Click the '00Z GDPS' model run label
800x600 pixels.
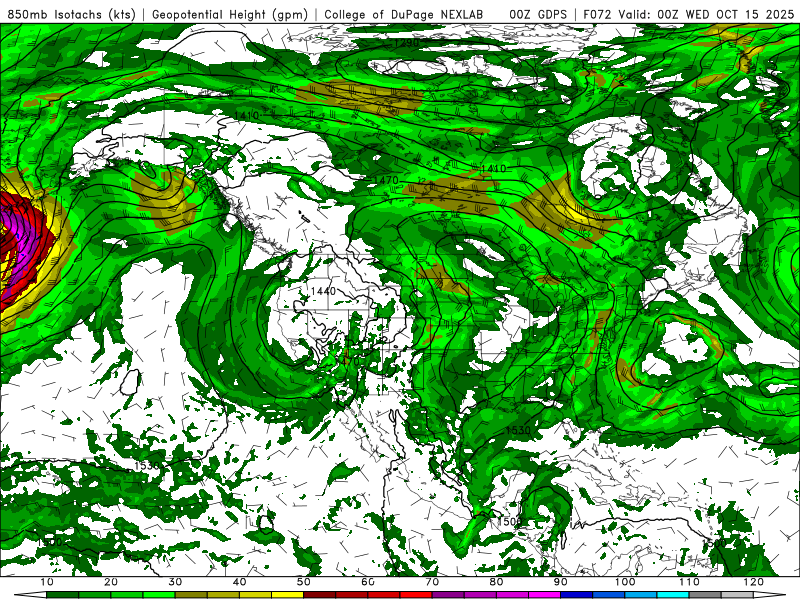click(538, 14)
